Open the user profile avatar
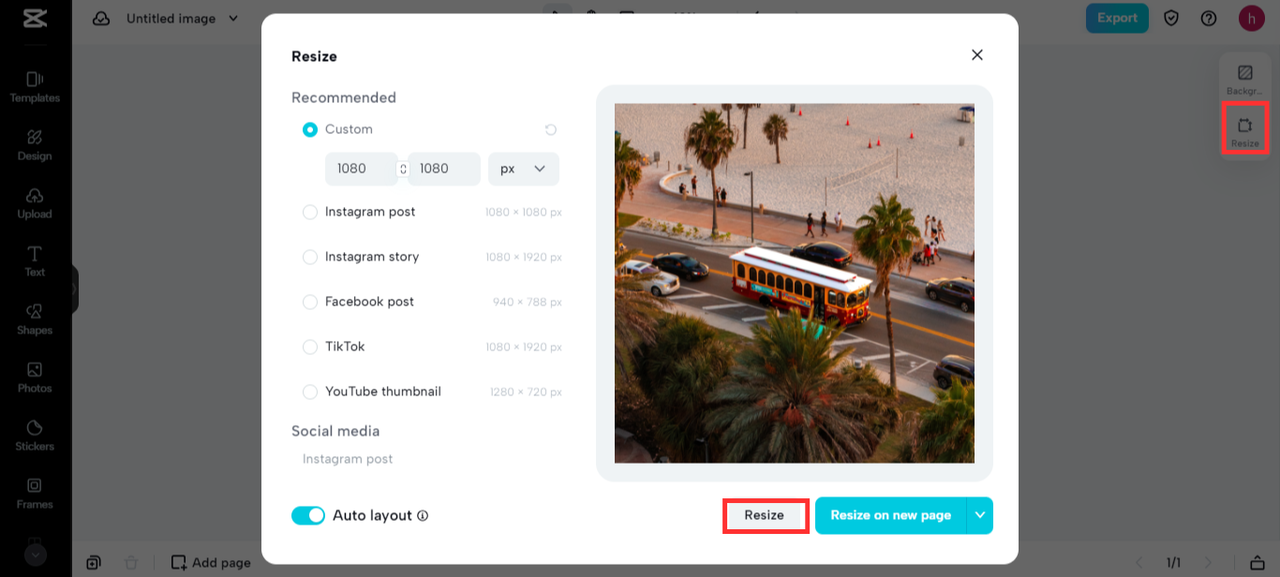1280x577 pixels. (x=1252, y=18)
